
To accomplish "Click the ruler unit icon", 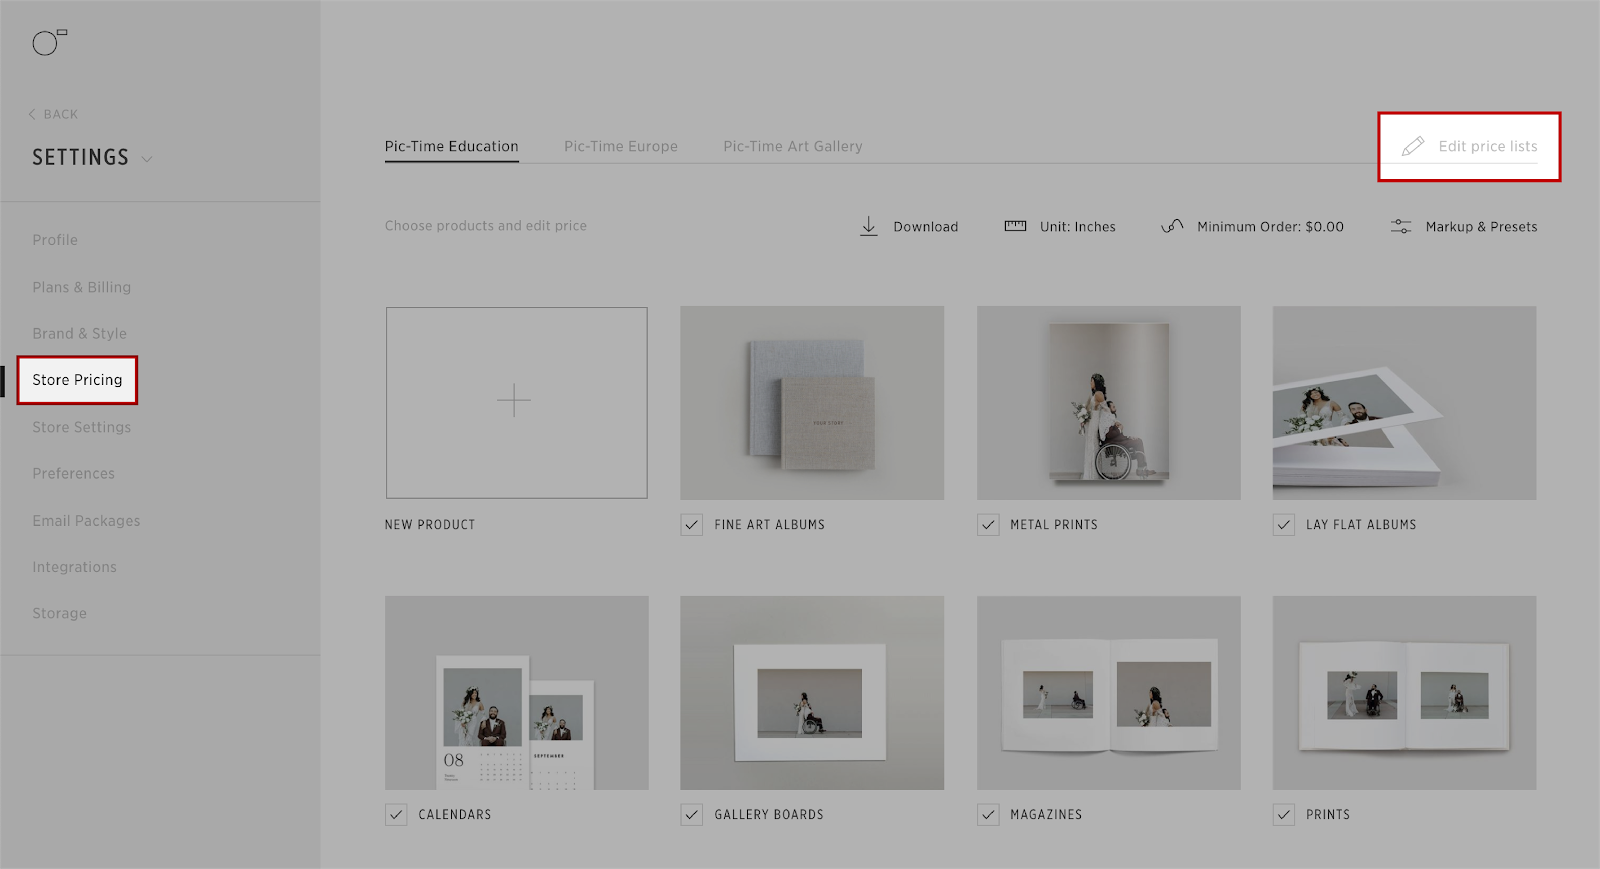I will coord(1015,226).
